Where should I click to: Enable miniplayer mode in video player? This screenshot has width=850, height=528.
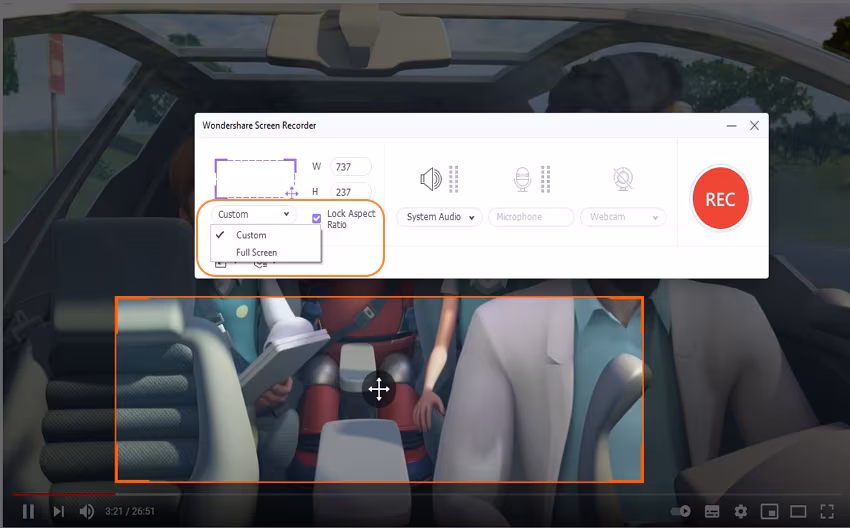pos(769,511)
